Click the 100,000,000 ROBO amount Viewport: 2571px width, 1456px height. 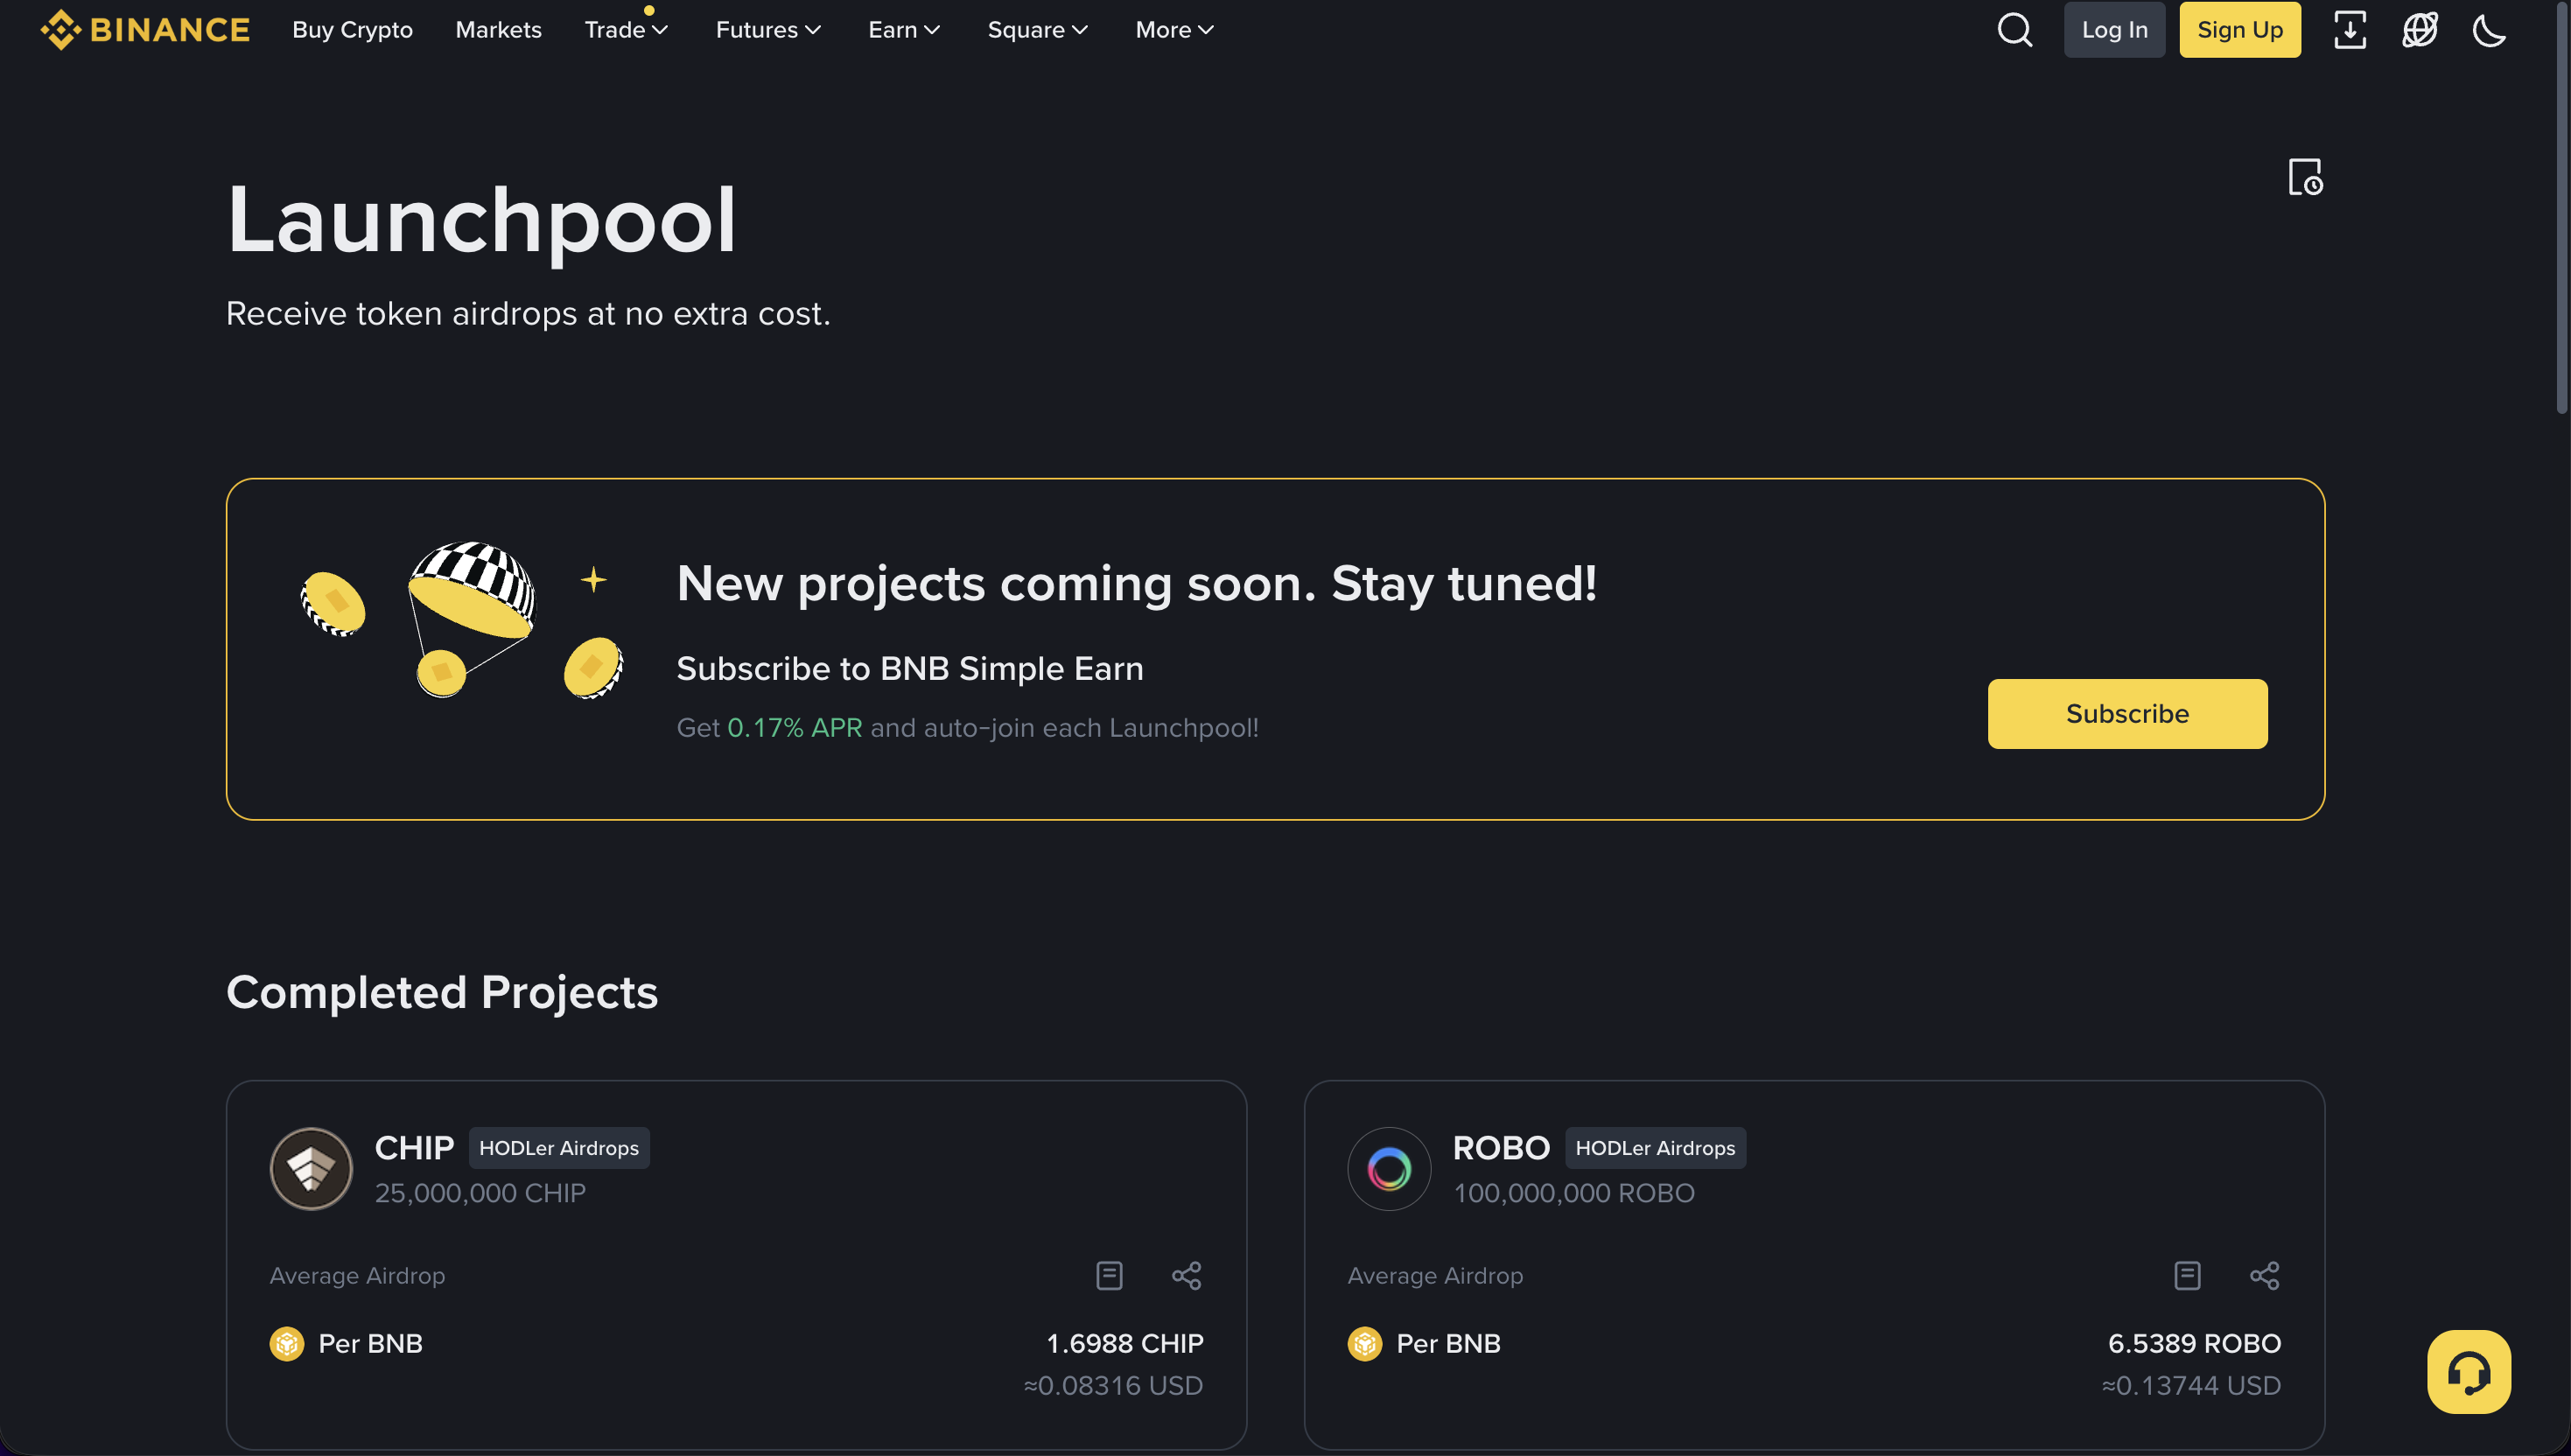(1573, 1193)
